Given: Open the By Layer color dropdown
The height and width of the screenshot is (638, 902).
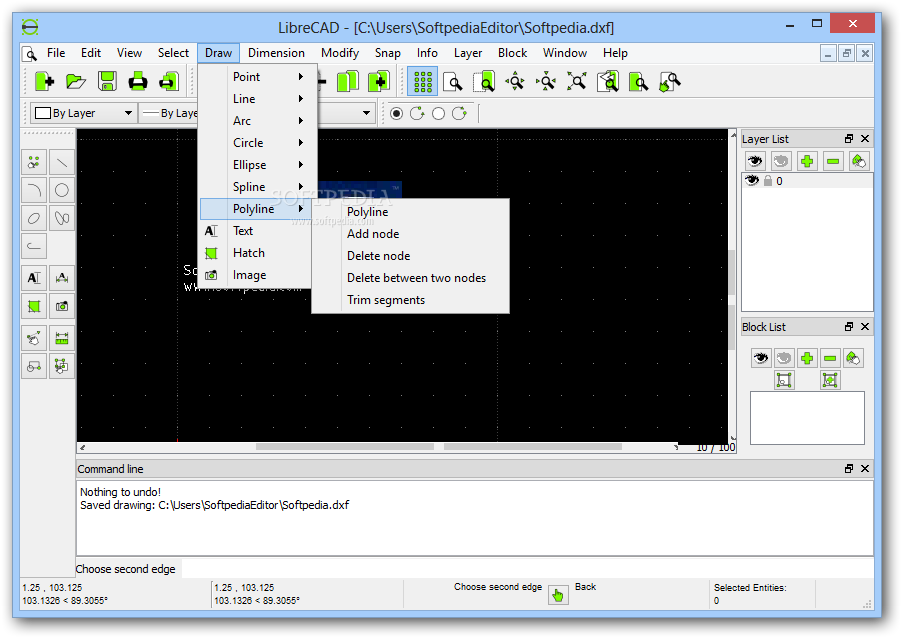Looking at the screenshot, I should click(x=83, y=113).
